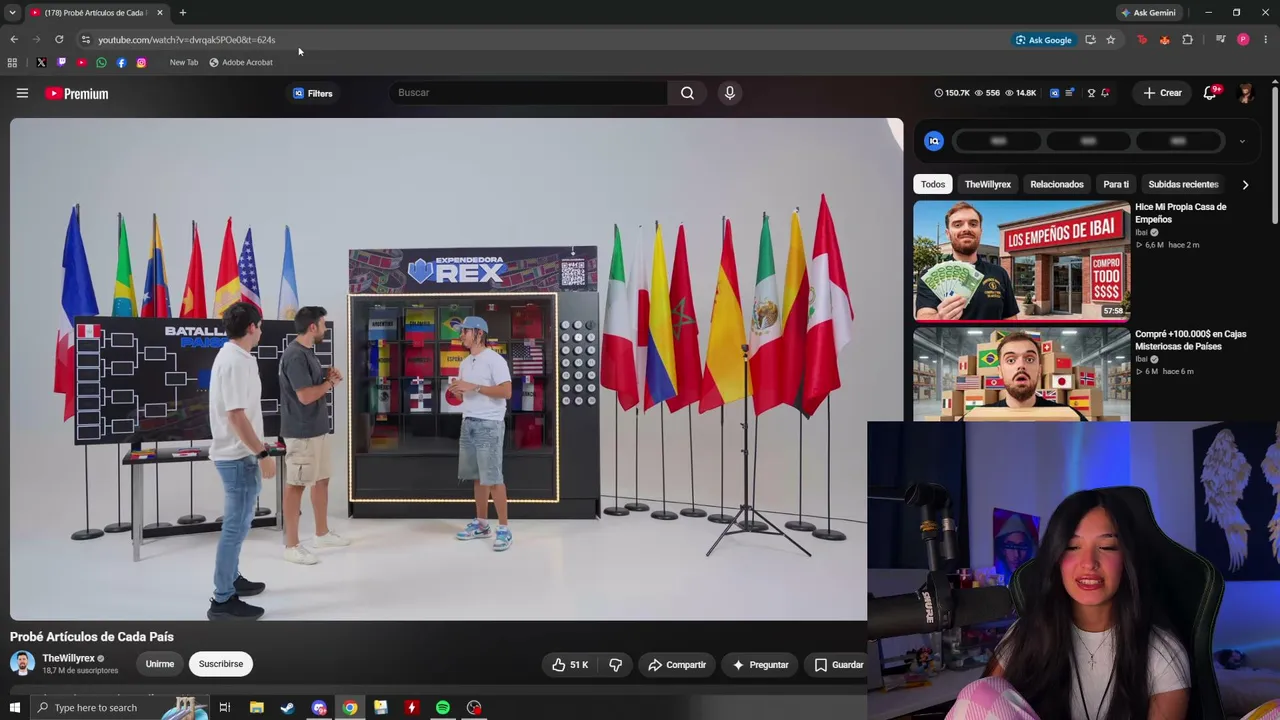Open the Chrome apps grid bookmark

(12, 62)
